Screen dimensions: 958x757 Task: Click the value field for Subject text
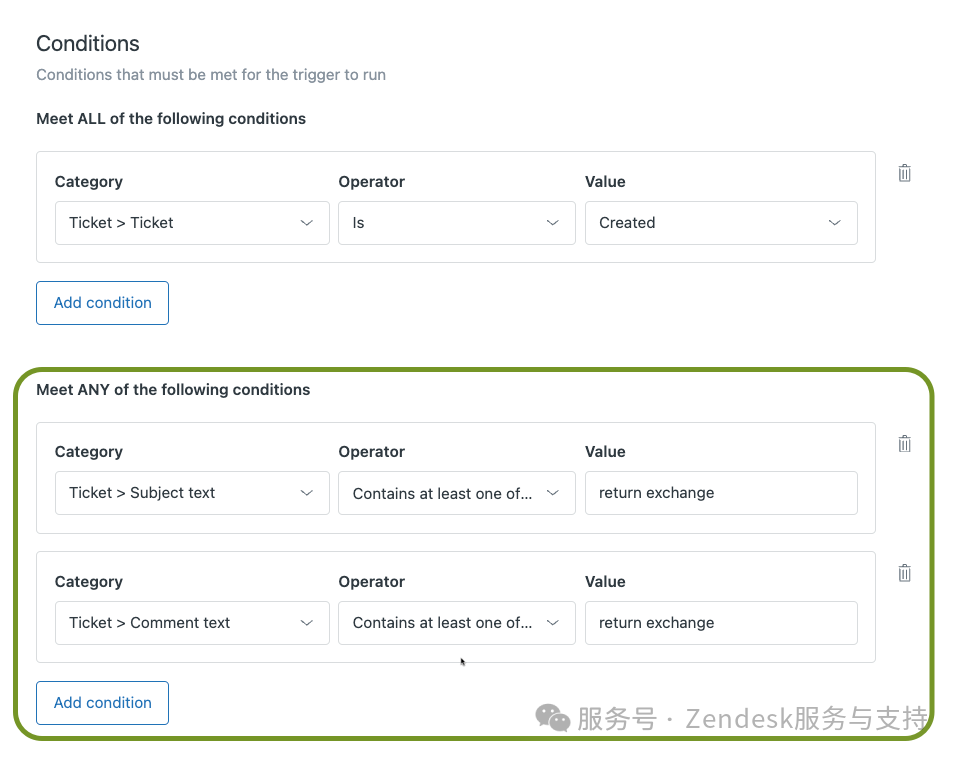click(x=720, y=493)
